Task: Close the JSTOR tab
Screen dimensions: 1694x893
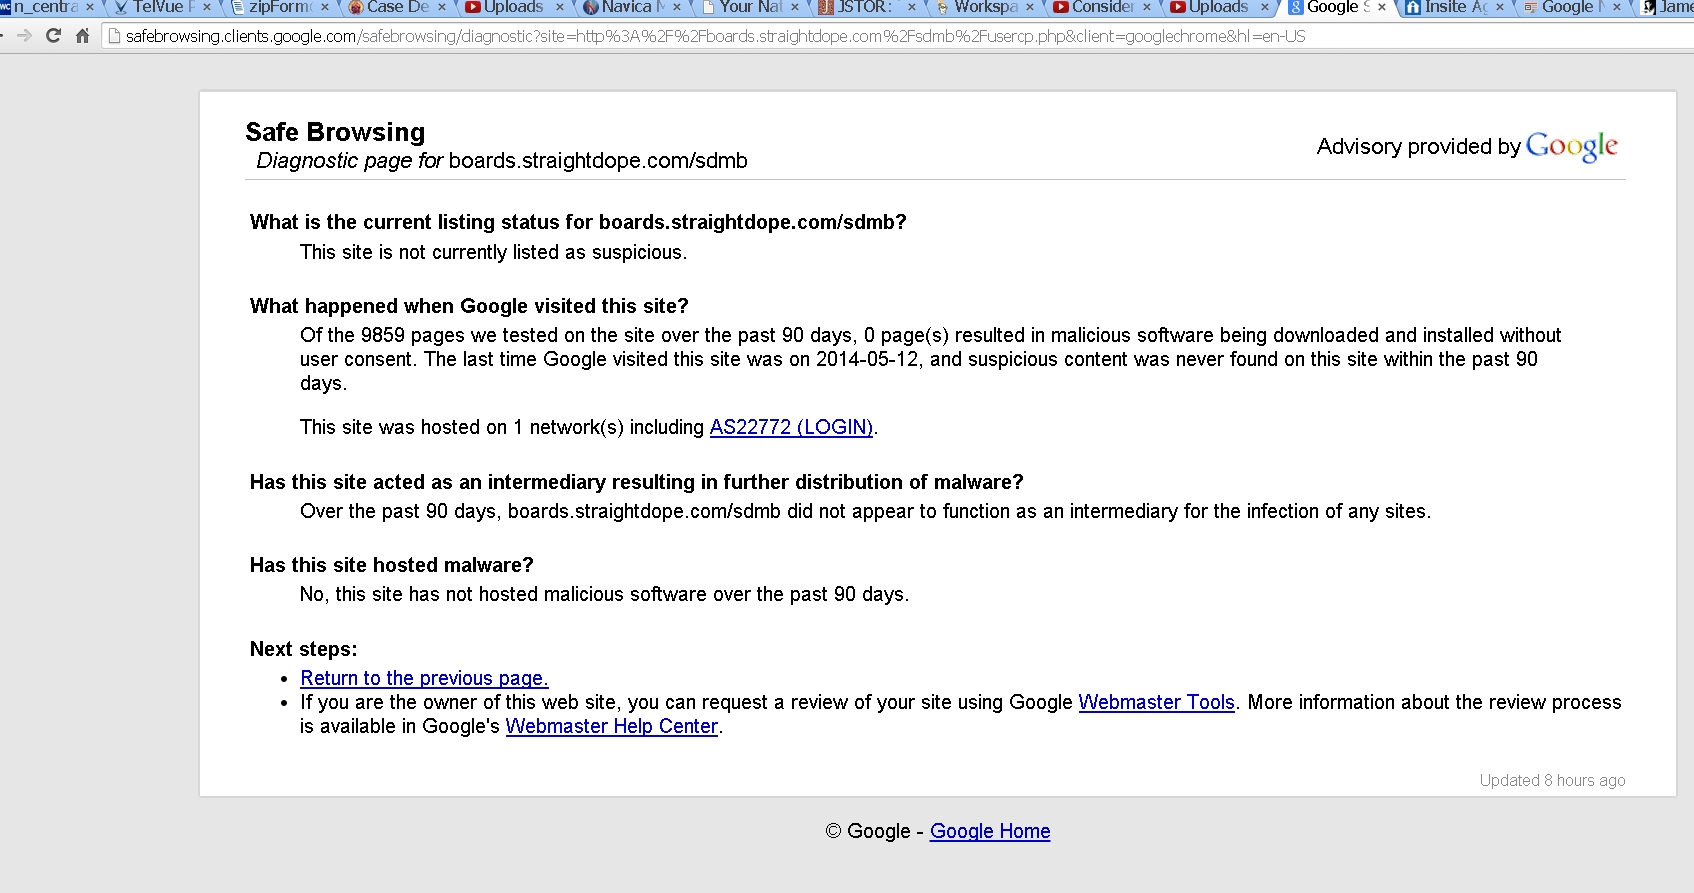Action: point(911,7)
